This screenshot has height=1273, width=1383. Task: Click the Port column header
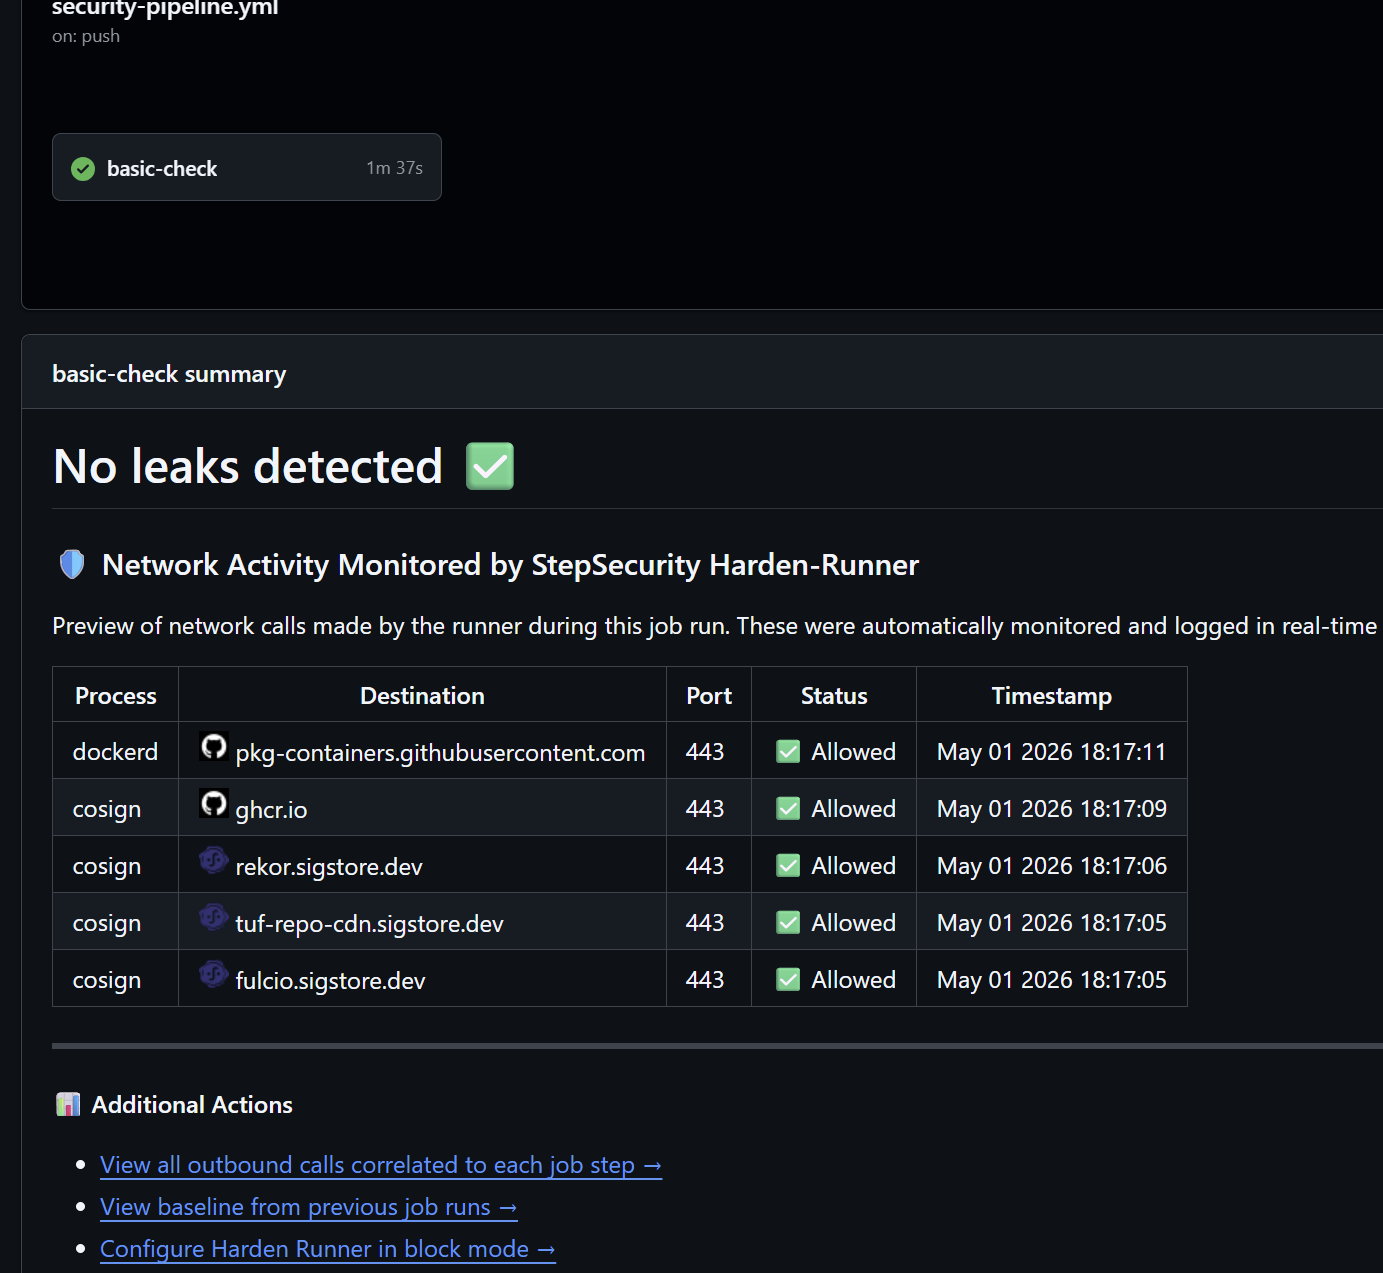click(709, 695)
